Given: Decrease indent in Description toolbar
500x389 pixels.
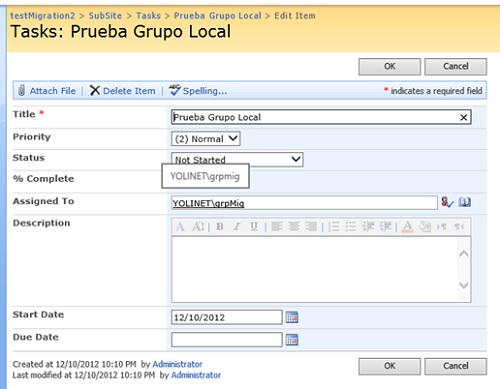Looking at the screenshot, I should pyautogui.click(x=368, y=227).
